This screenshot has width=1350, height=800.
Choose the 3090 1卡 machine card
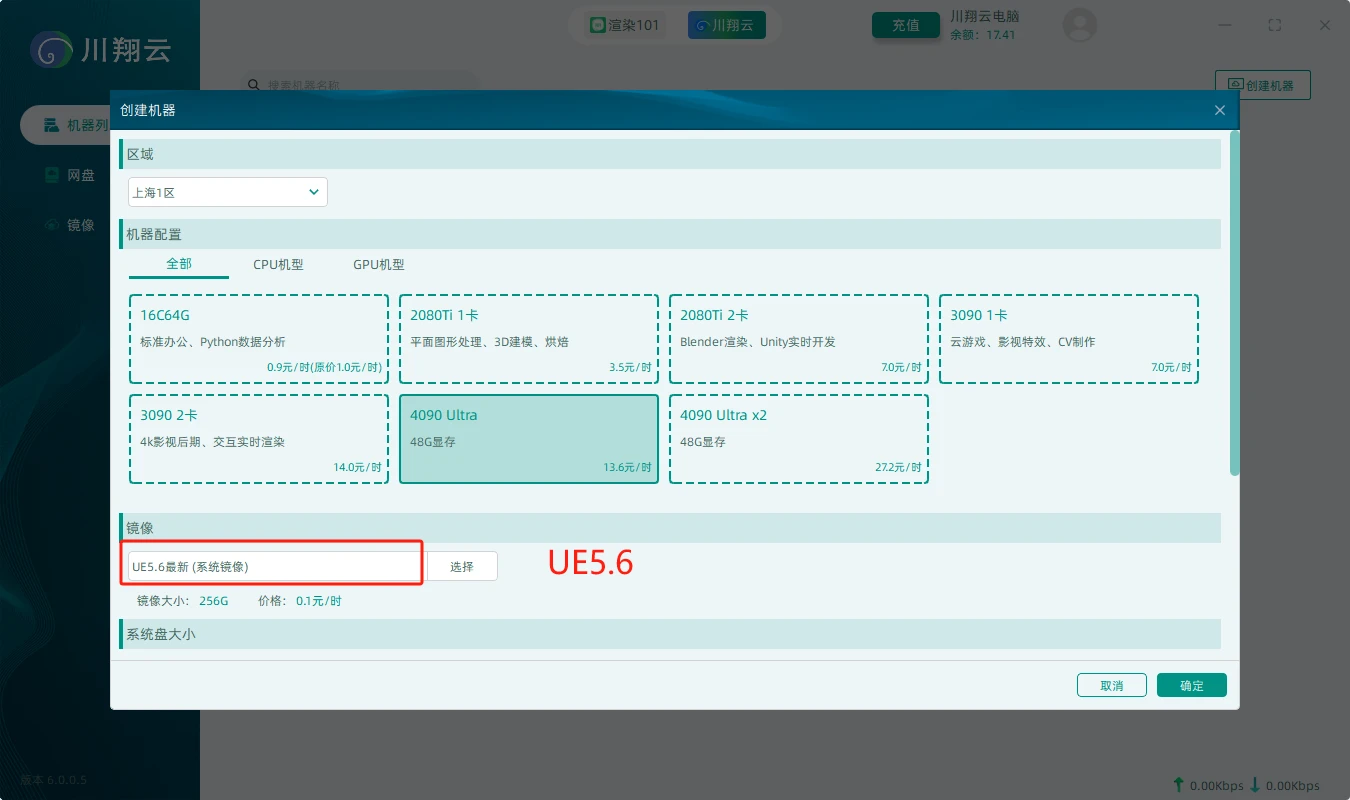tap(1069, 339)
